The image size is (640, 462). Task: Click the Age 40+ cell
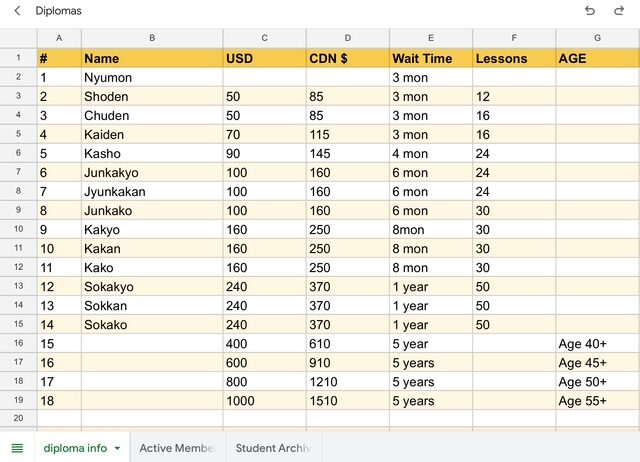pyautogui.click(x=597, y=343)
